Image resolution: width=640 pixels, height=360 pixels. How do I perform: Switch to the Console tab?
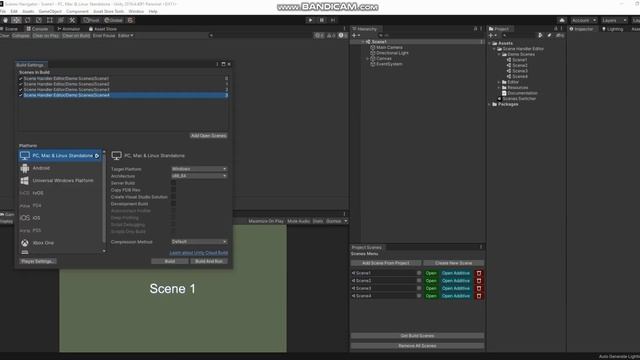pos(37,29)
